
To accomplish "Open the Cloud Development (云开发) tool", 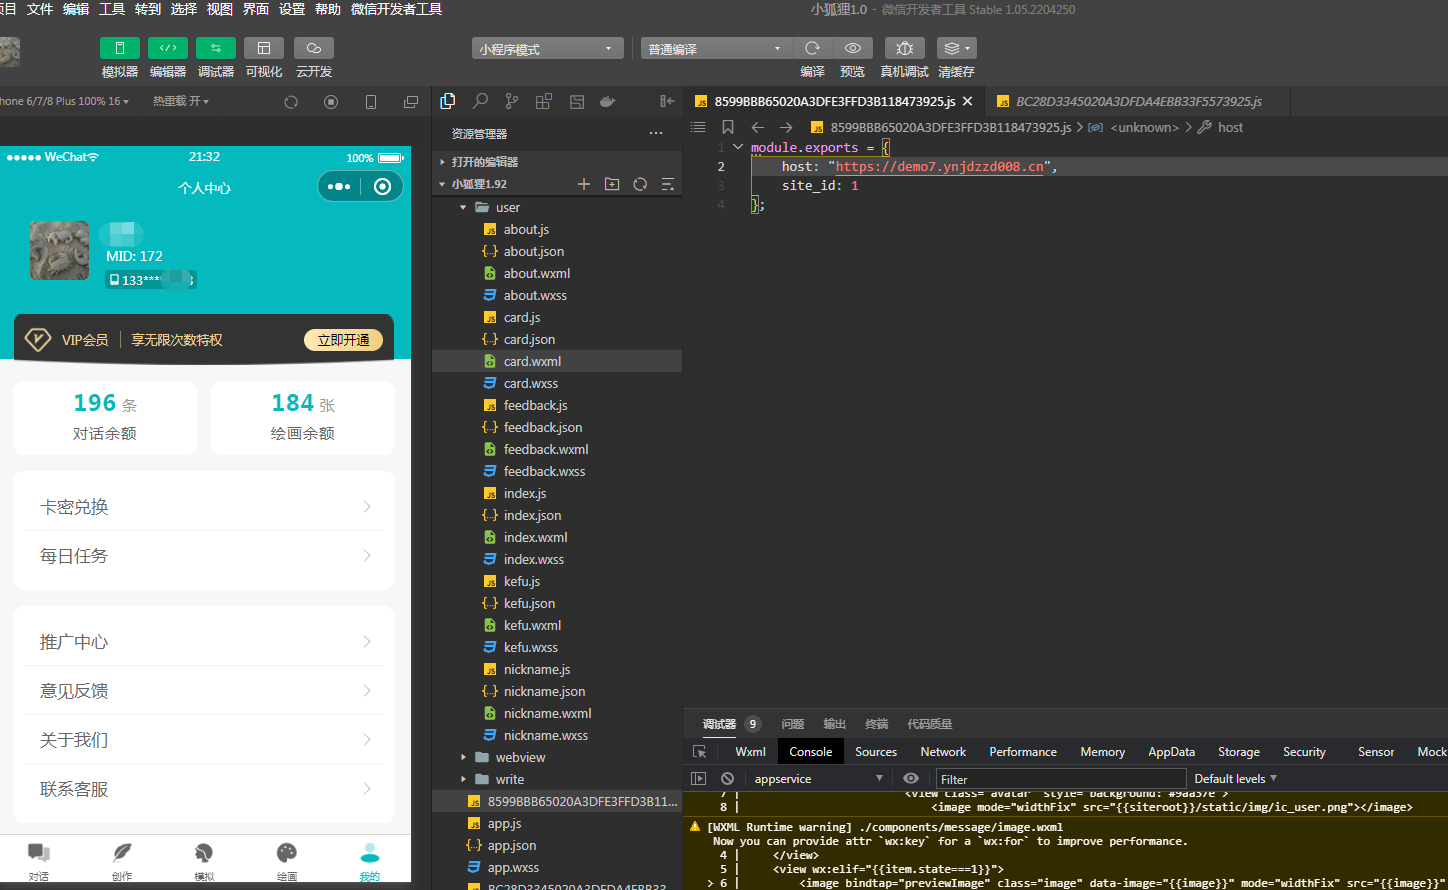I will (314, 48).
